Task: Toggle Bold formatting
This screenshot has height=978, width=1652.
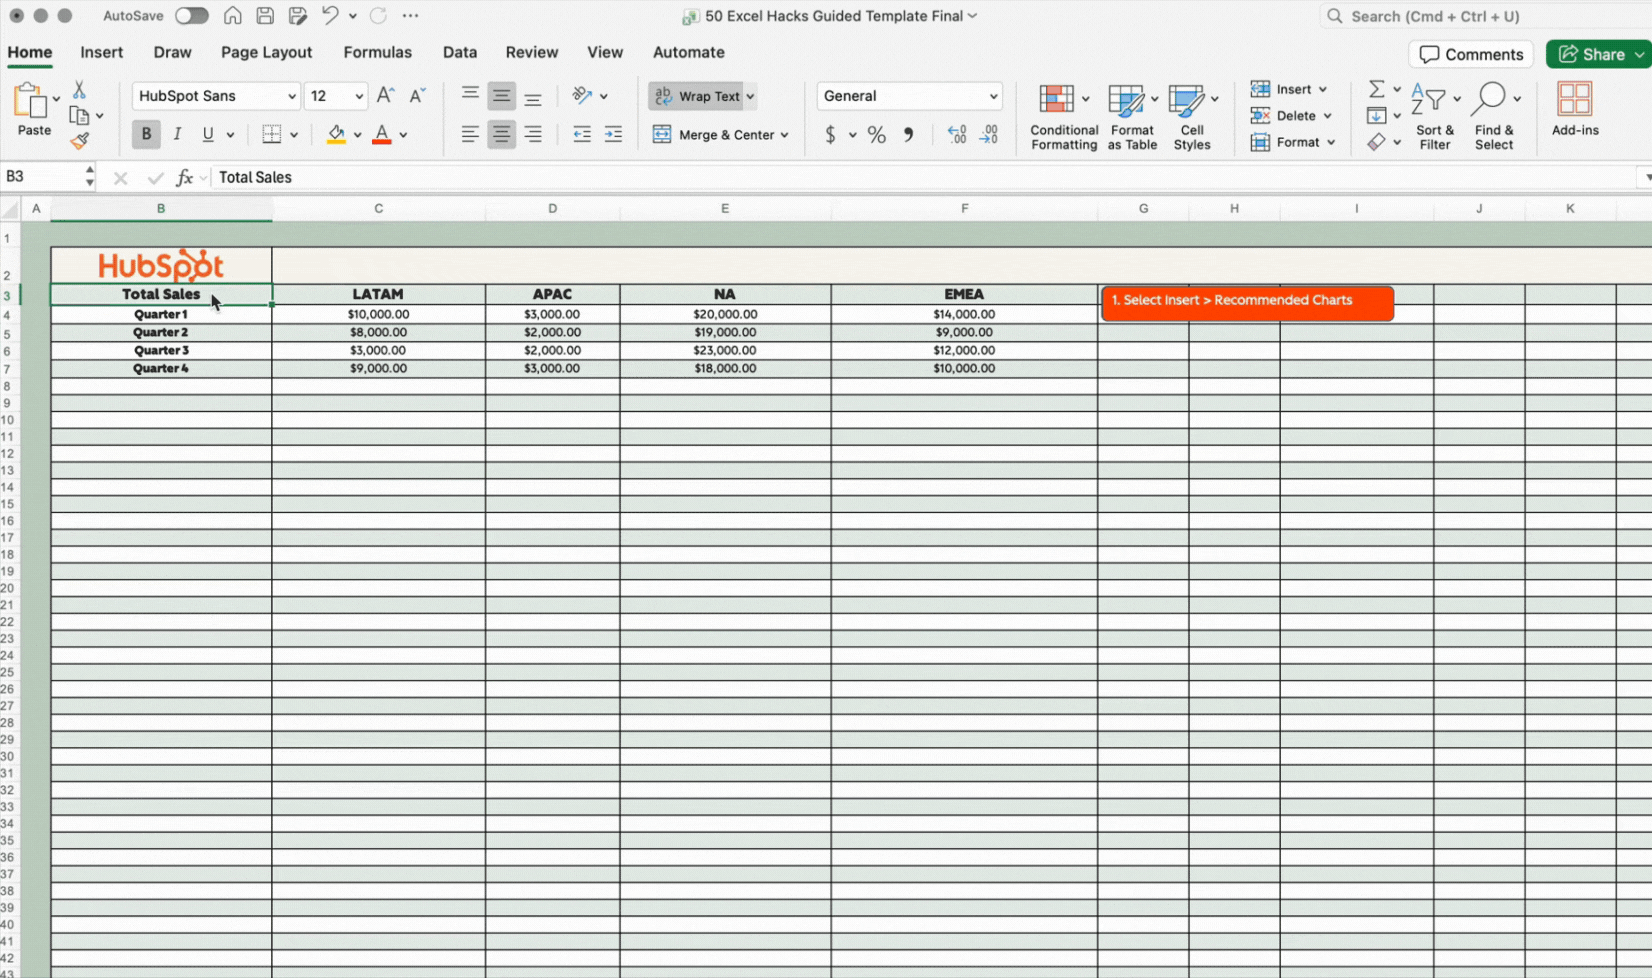Action: tap(146, 134)
